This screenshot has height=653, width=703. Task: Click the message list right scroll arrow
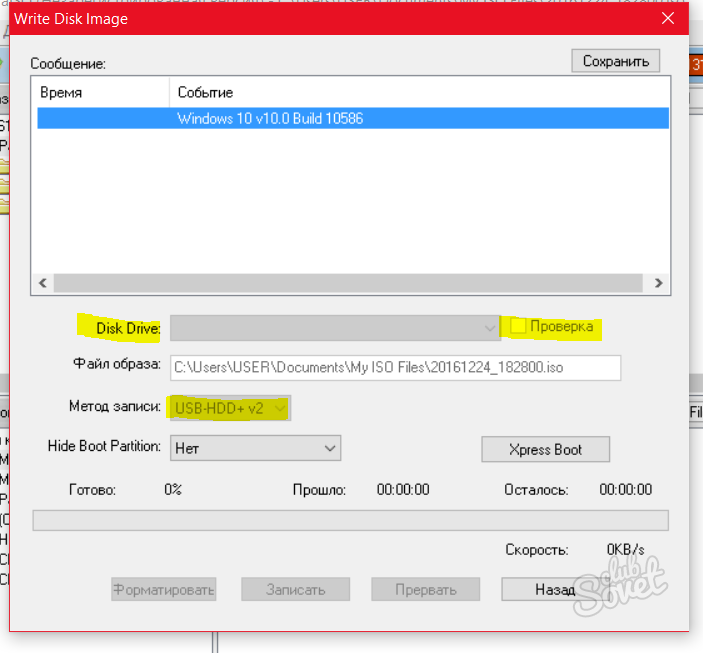click(x=659, y=284)
